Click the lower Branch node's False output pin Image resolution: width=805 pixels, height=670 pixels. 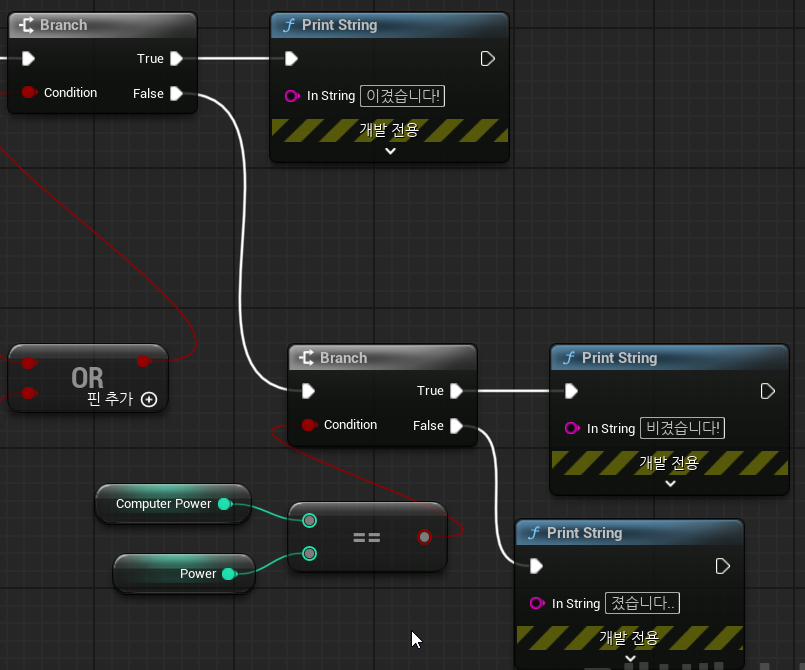tap(456, 426)
